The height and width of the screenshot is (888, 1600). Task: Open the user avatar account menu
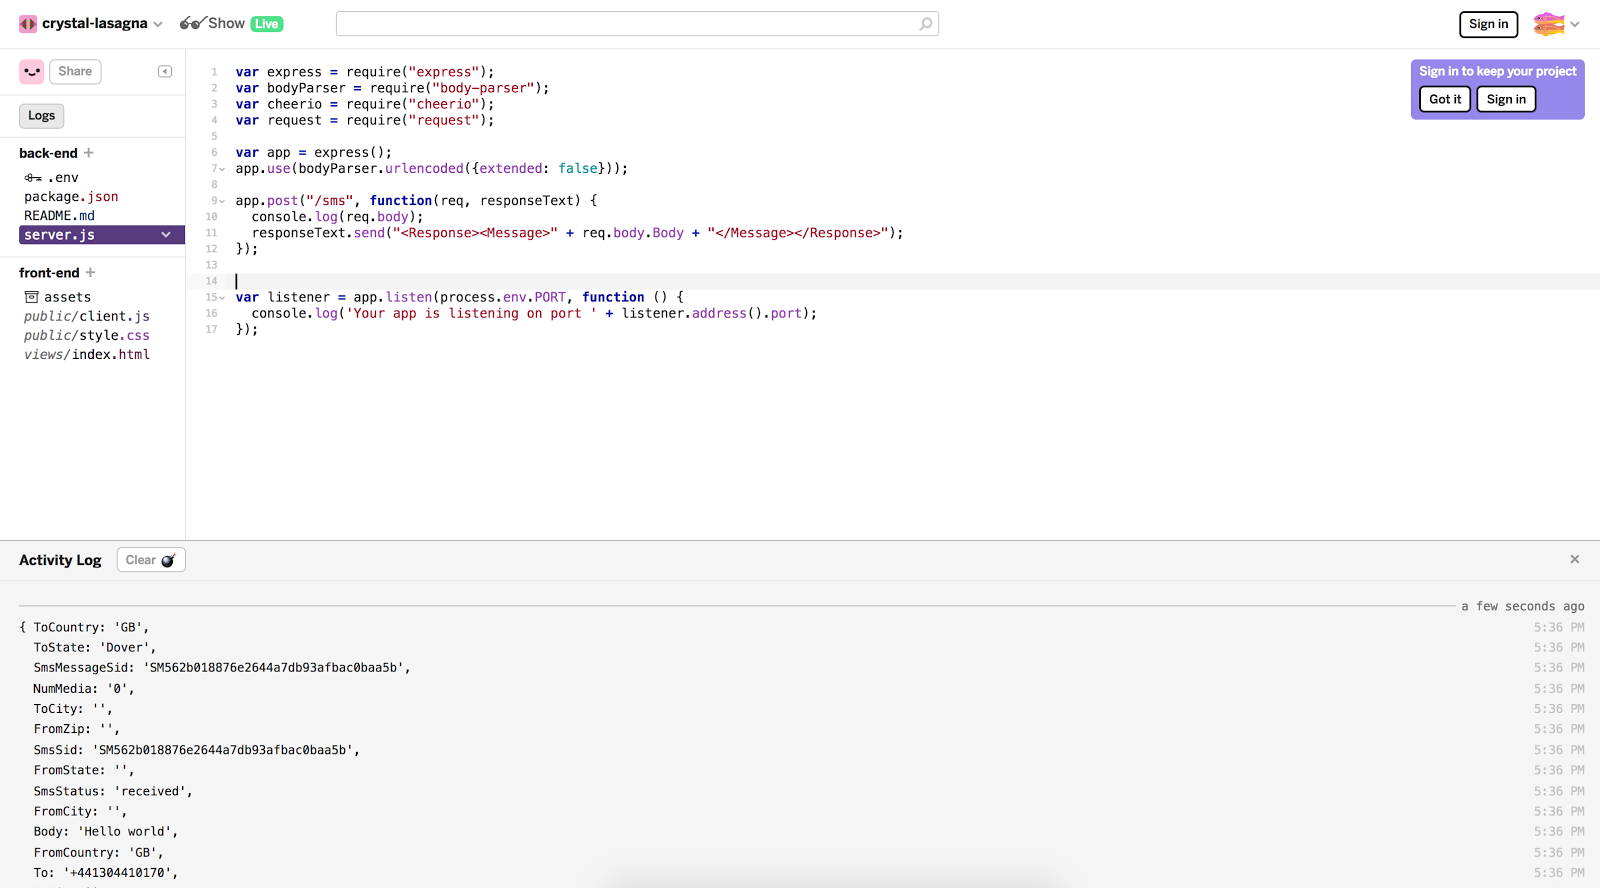coord(1556,24)
